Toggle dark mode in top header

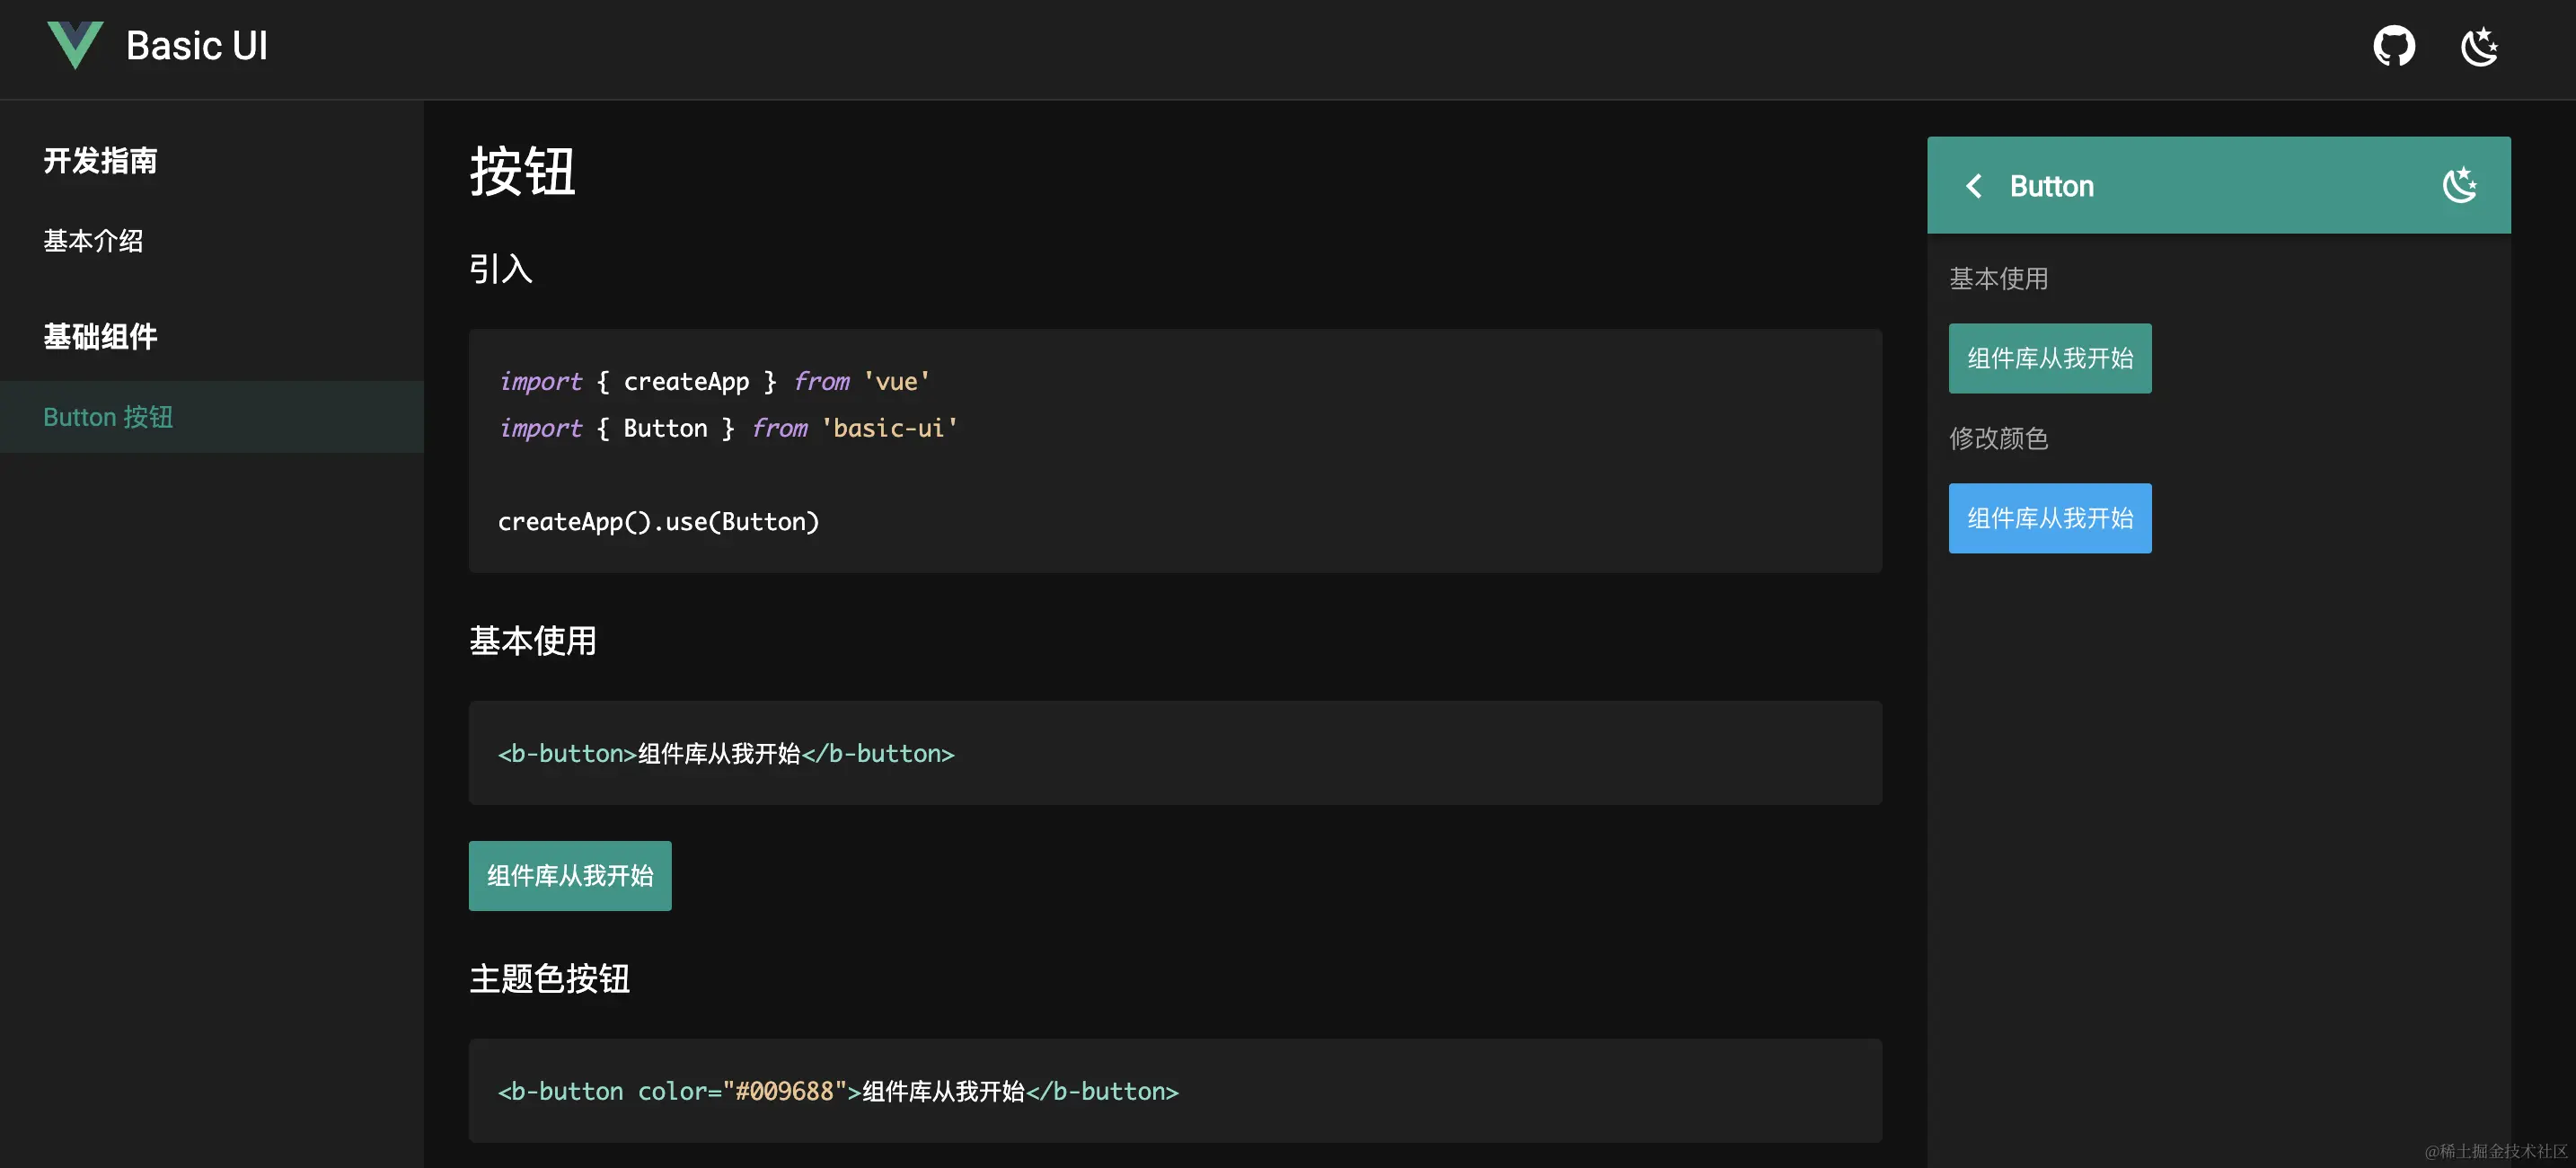(x=2479, y=47)
